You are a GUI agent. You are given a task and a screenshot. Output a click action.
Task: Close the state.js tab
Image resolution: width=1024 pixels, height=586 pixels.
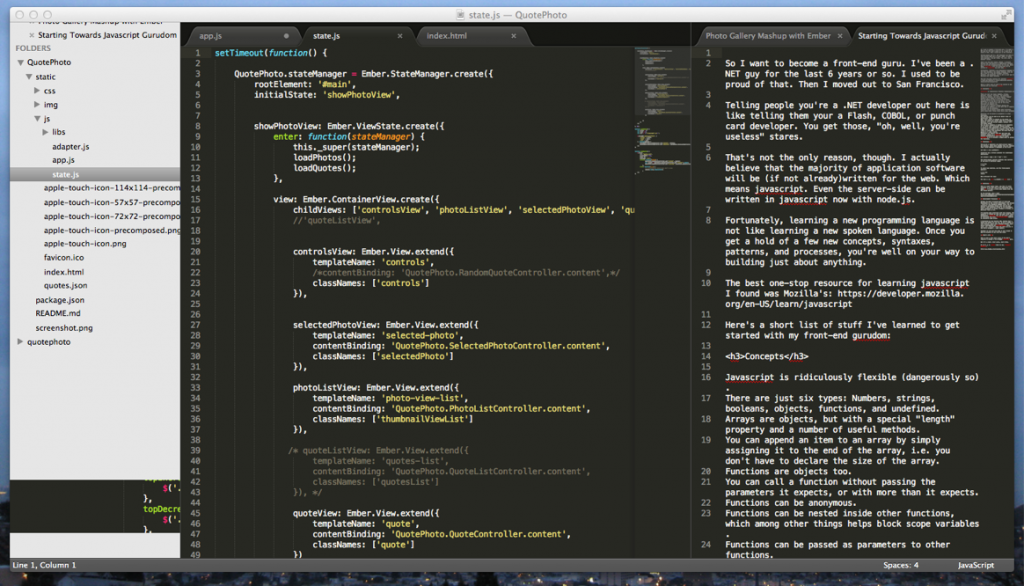(400, 36)
